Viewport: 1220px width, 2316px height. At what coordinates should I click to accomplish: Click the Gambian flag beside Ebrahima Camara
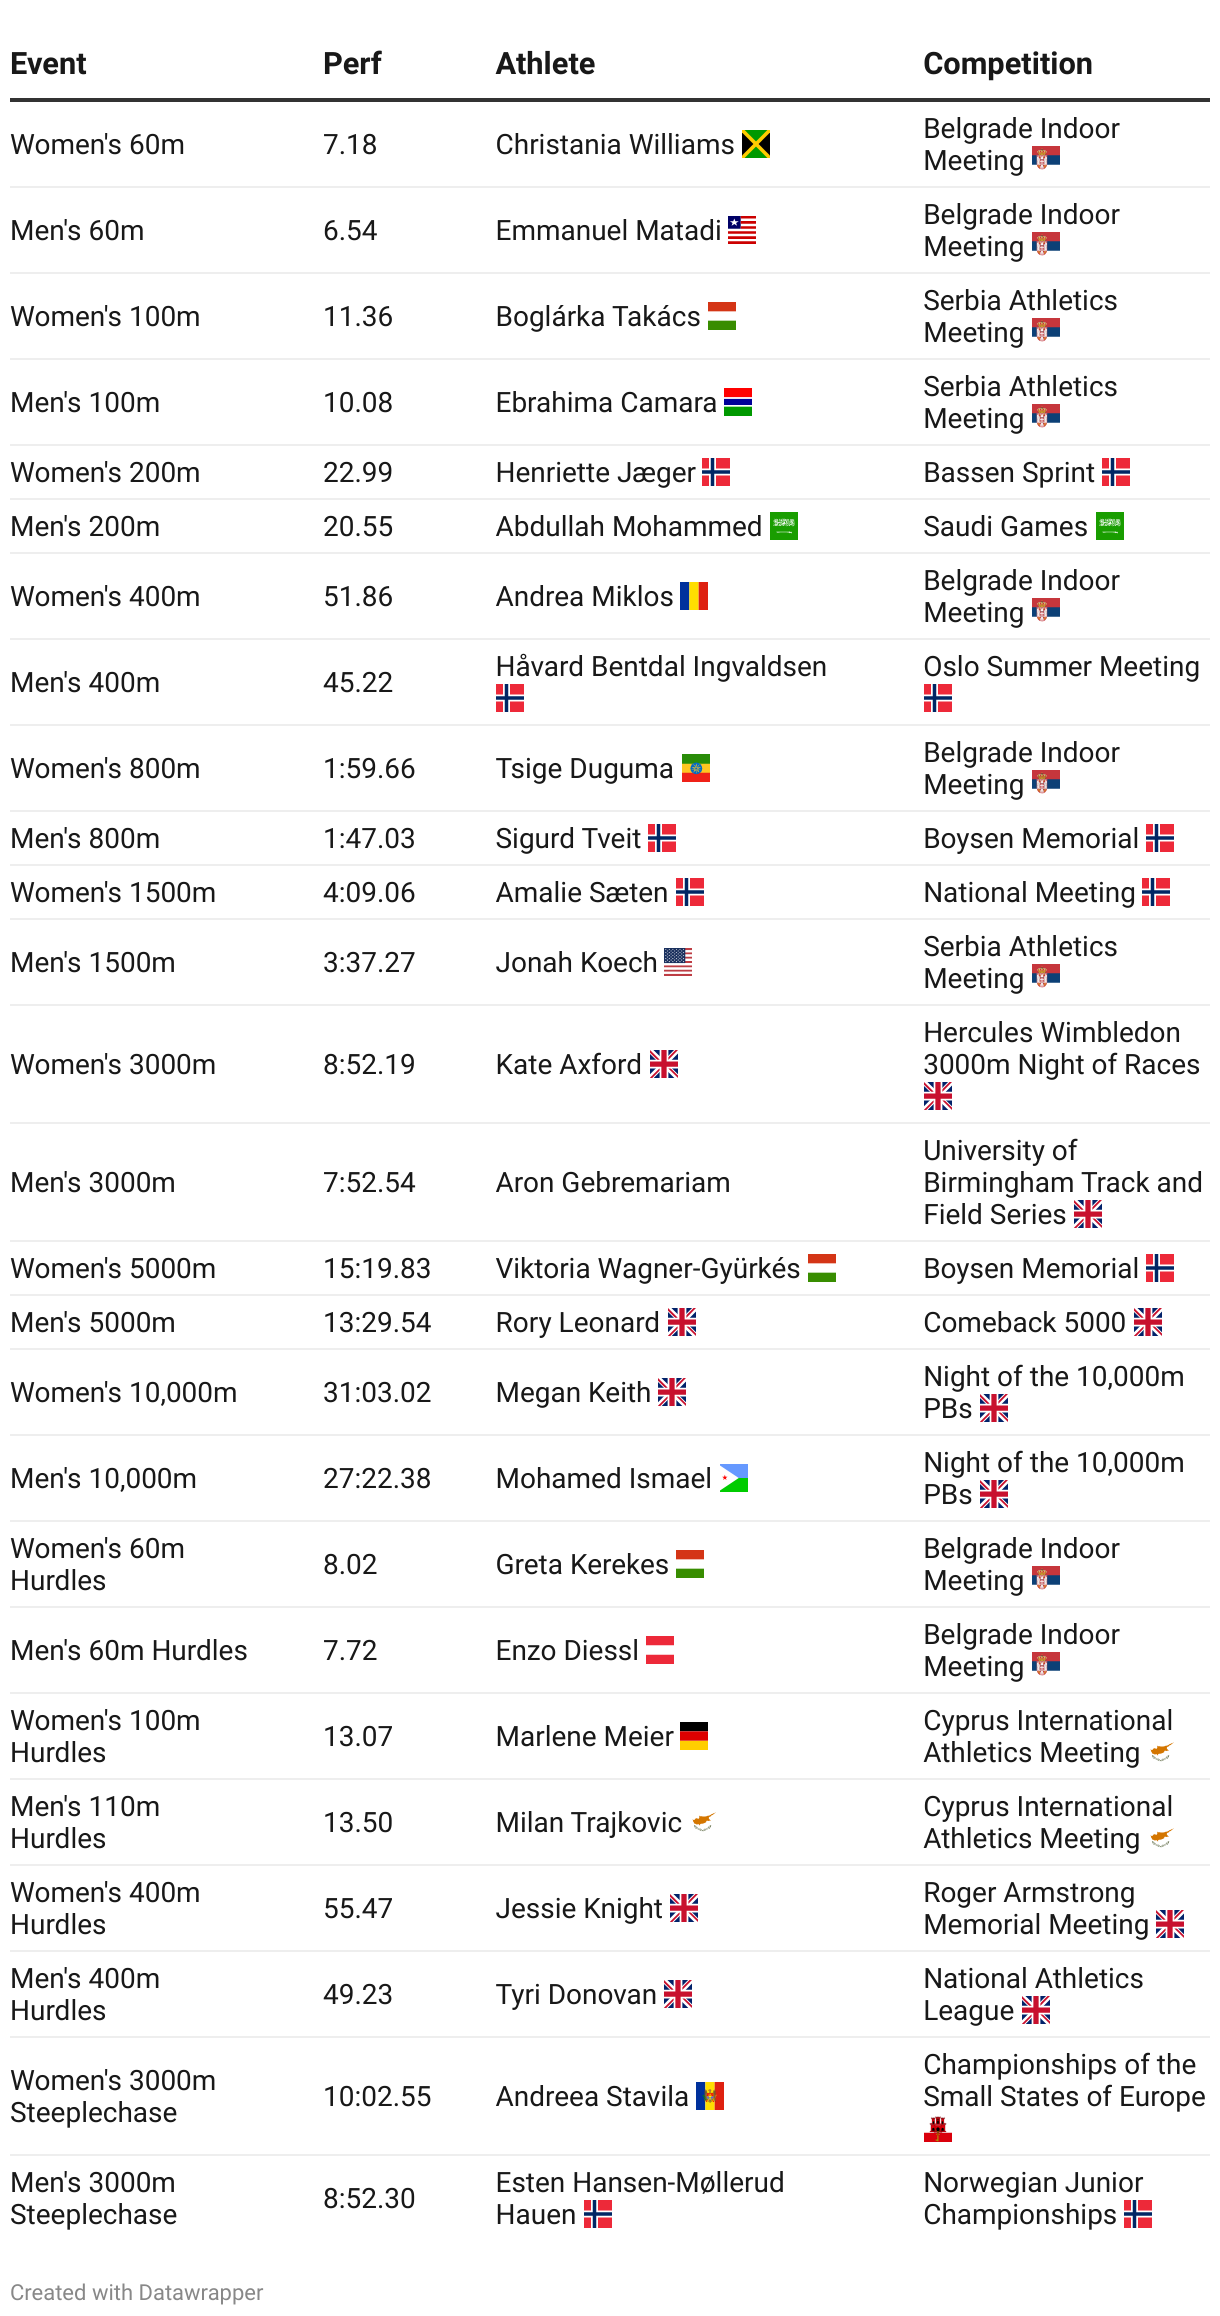[738, 402]
